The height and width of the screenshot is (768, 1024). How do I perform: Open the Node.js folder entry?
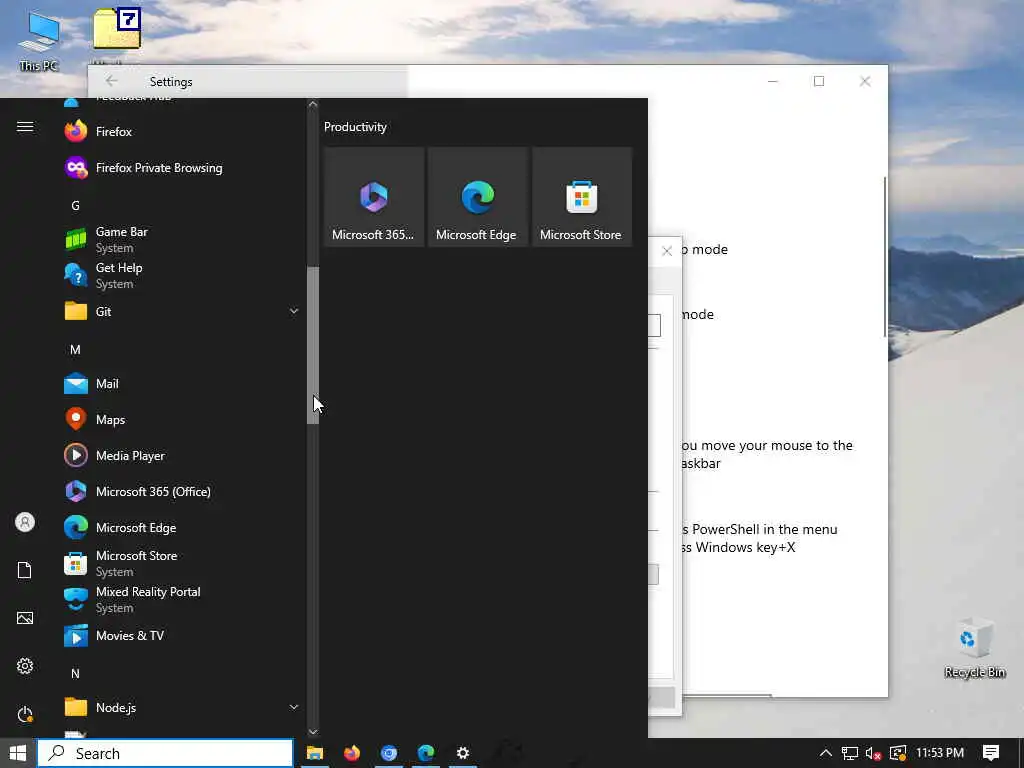(183, 707)
